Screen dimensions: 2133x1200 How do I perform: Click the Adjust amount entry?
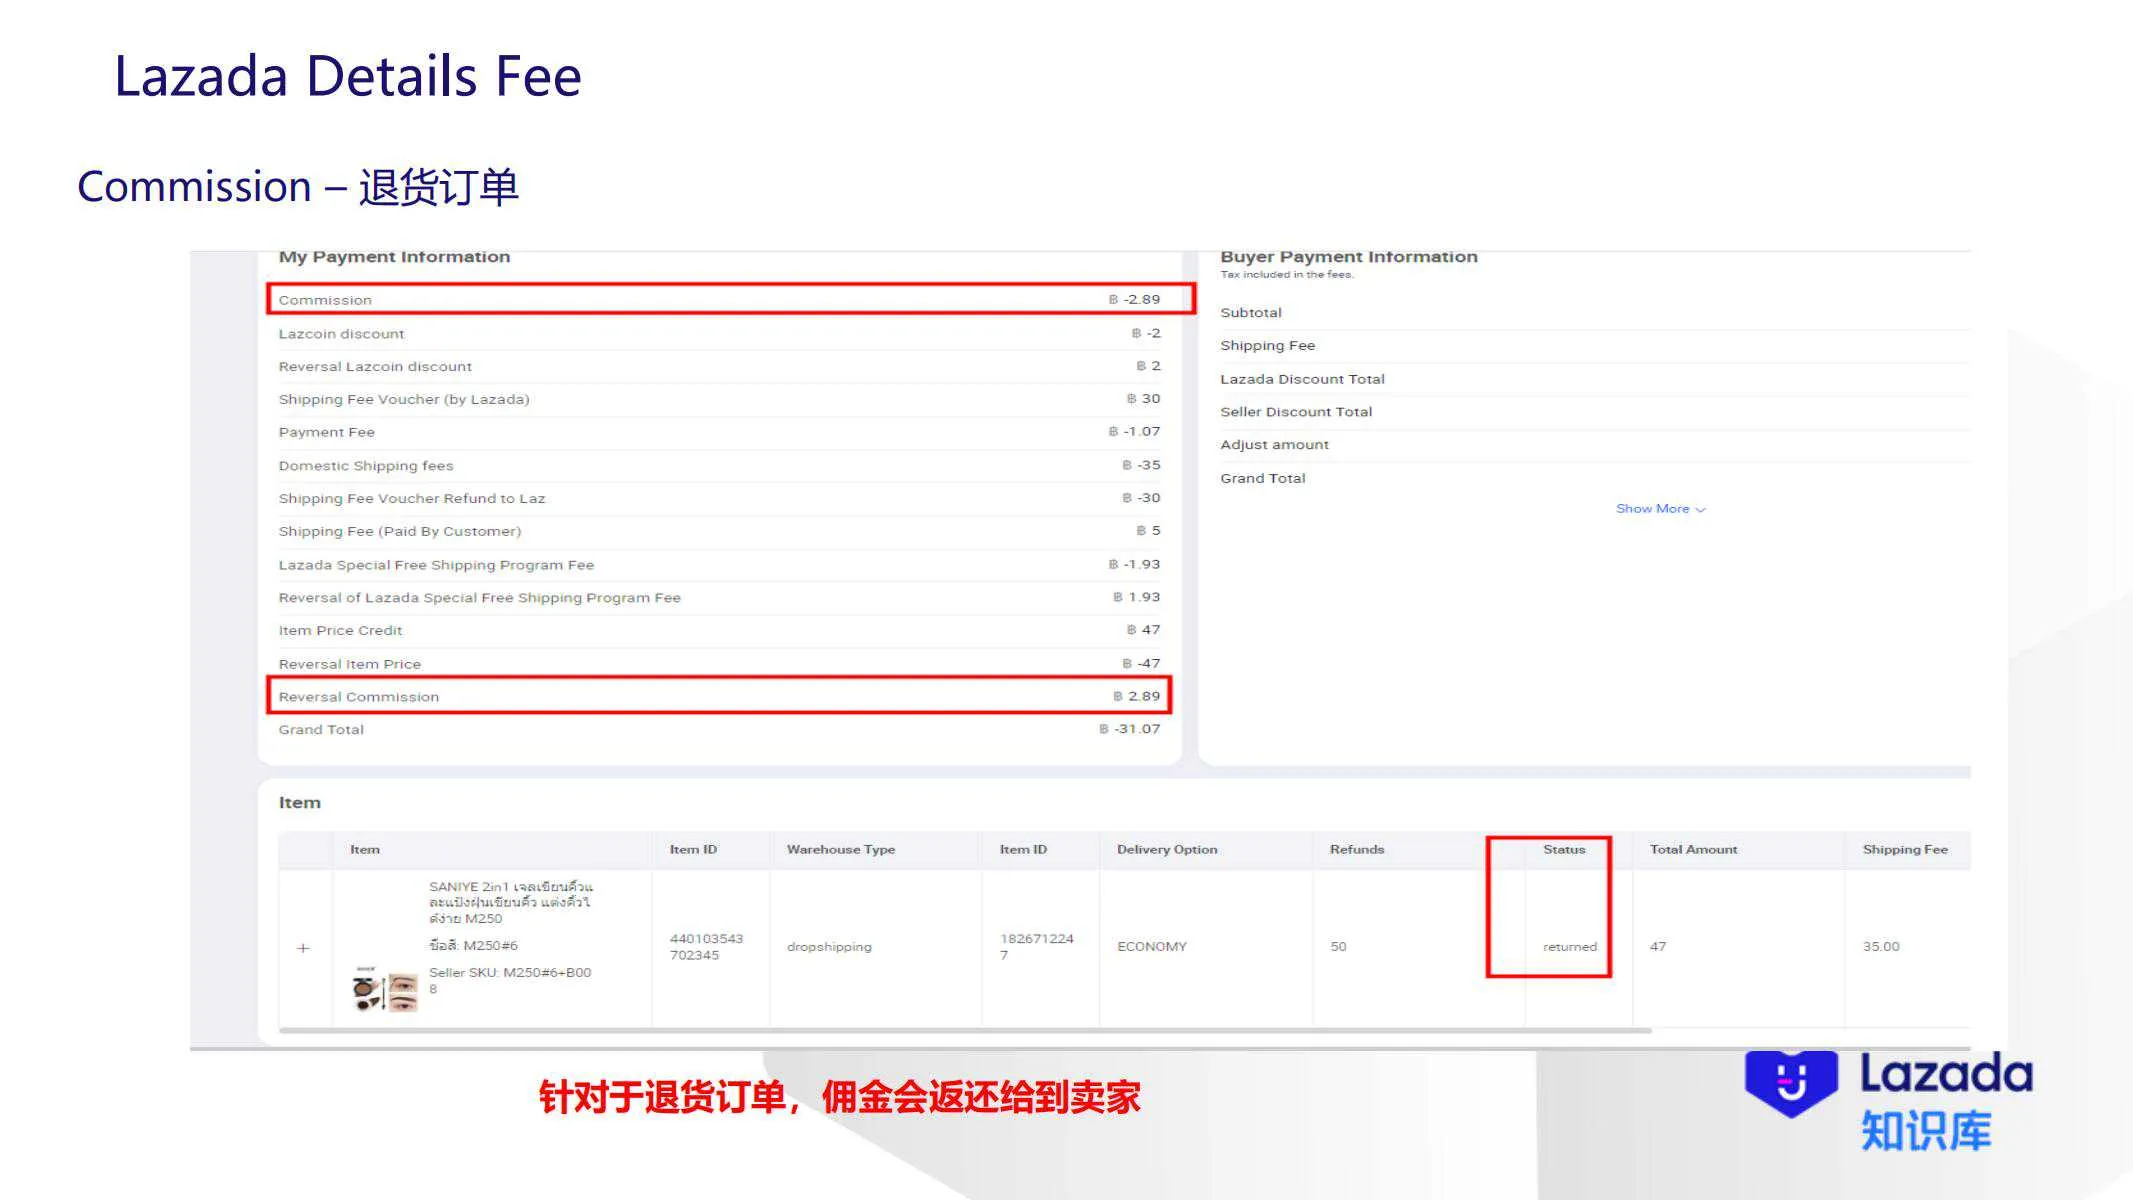[1274, 444]
